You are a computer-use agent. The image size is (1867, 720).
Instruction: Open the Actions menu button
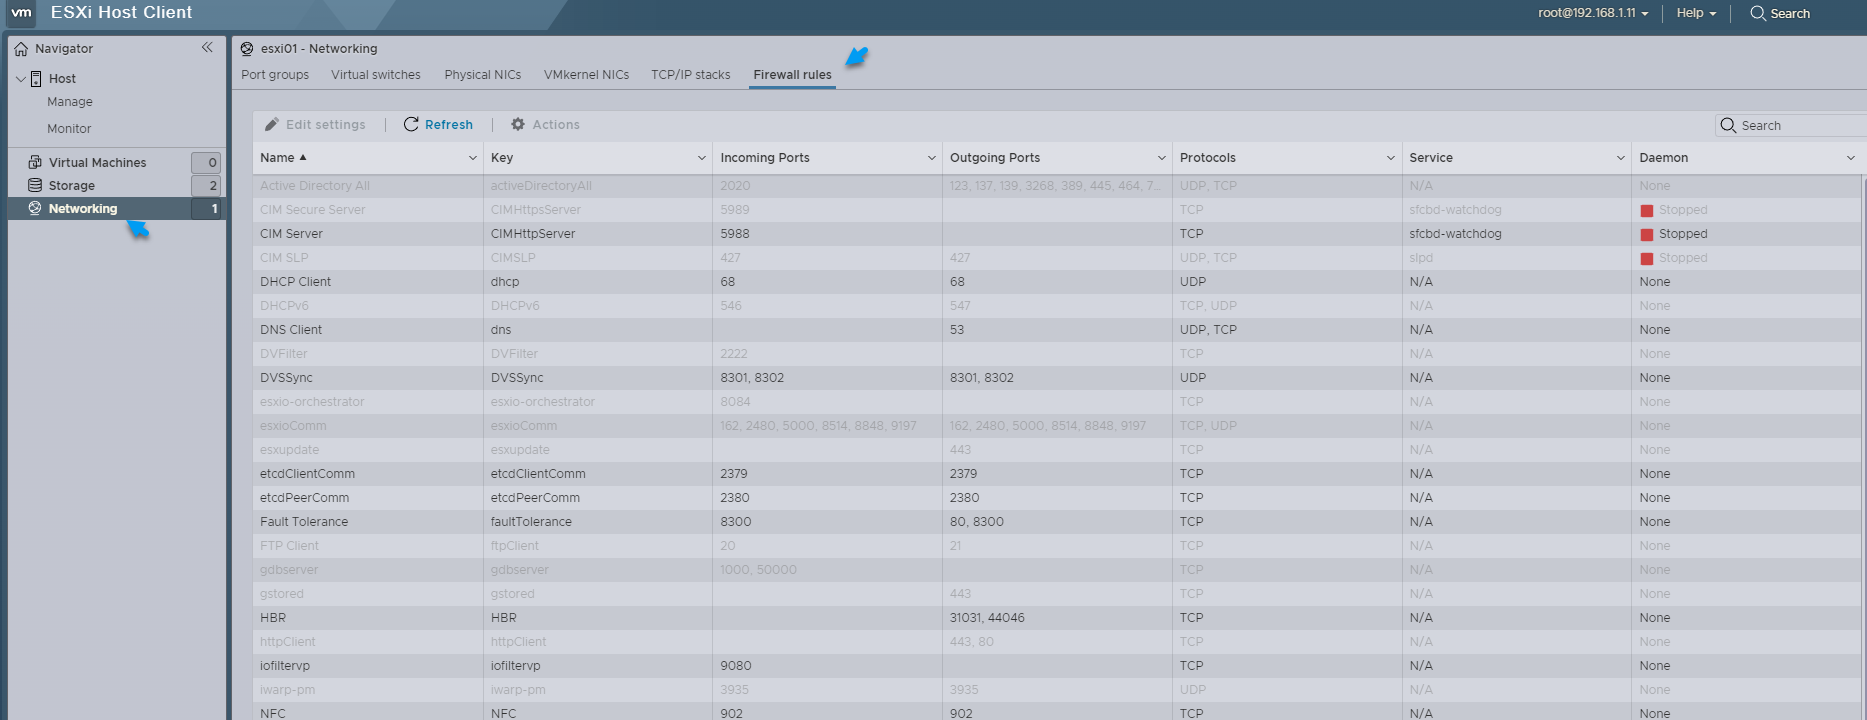(x=545, y=125)
